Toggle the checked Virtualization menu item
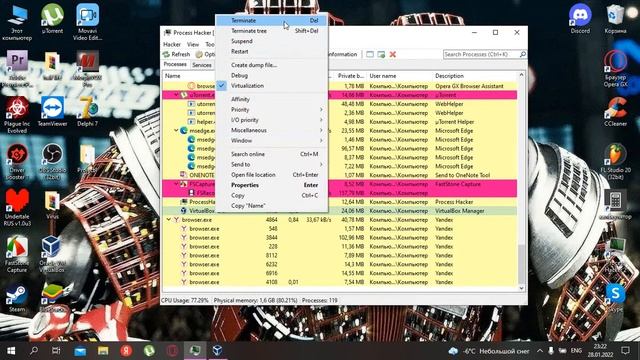The width and height of the screenshot is (640, 360). pyautogui.click(x=271, y=86)
